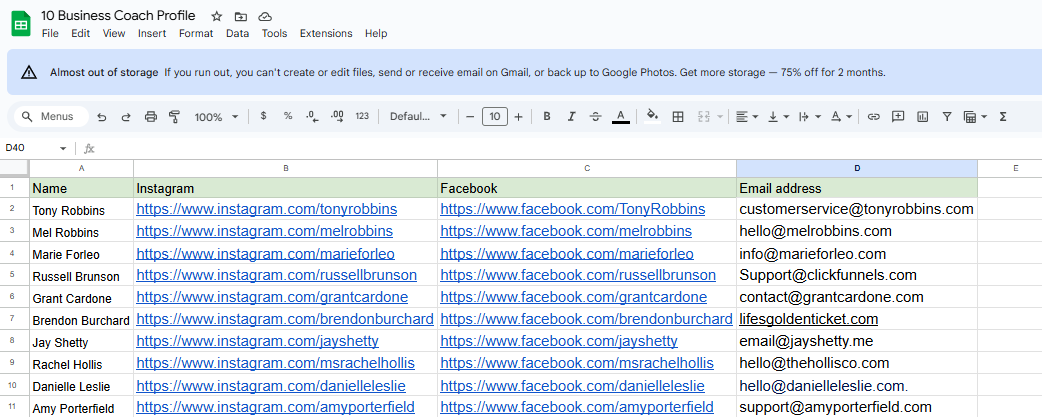Open more number formats (123)
The height and width of the screenshot is (417, 1042).
(362, 116)
